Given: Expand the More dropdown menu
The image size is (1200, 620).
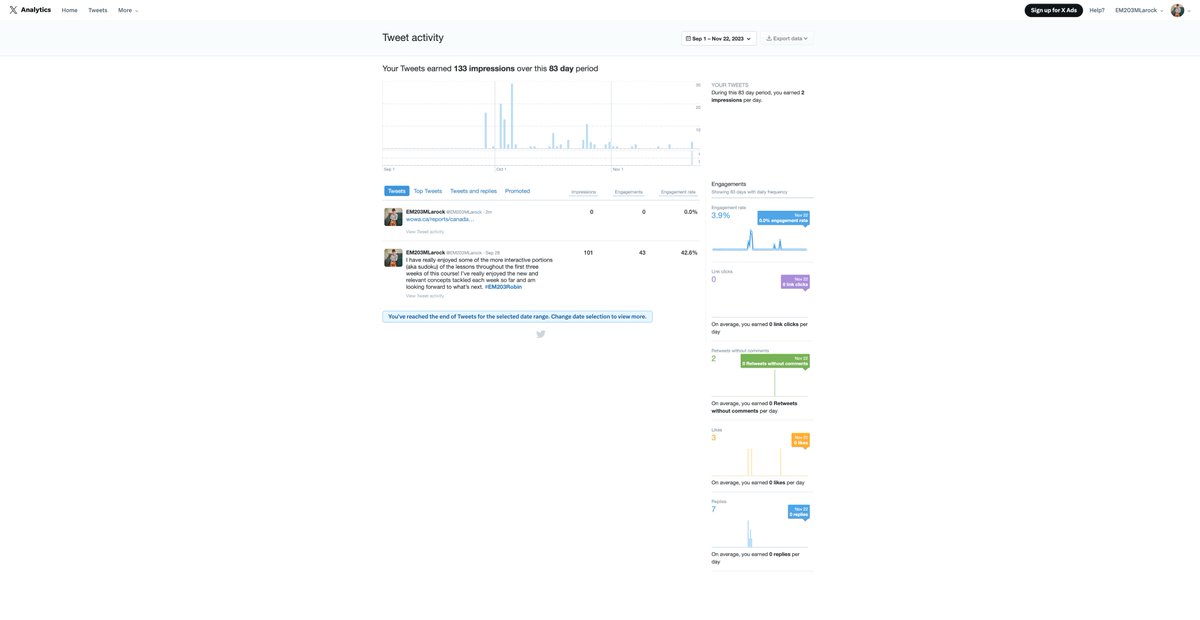Looking at the screenshot, I should pos(128,10).
